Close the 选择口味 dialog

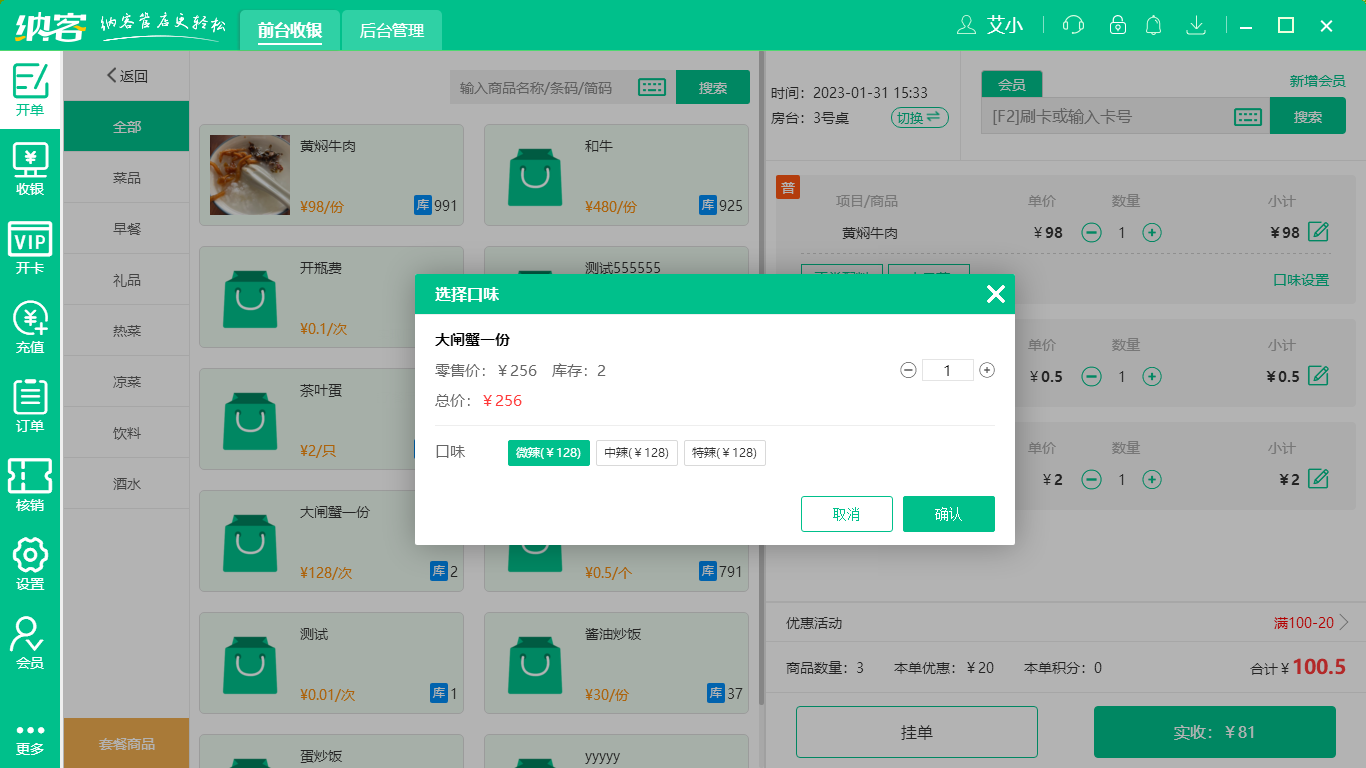coord(995,294)
